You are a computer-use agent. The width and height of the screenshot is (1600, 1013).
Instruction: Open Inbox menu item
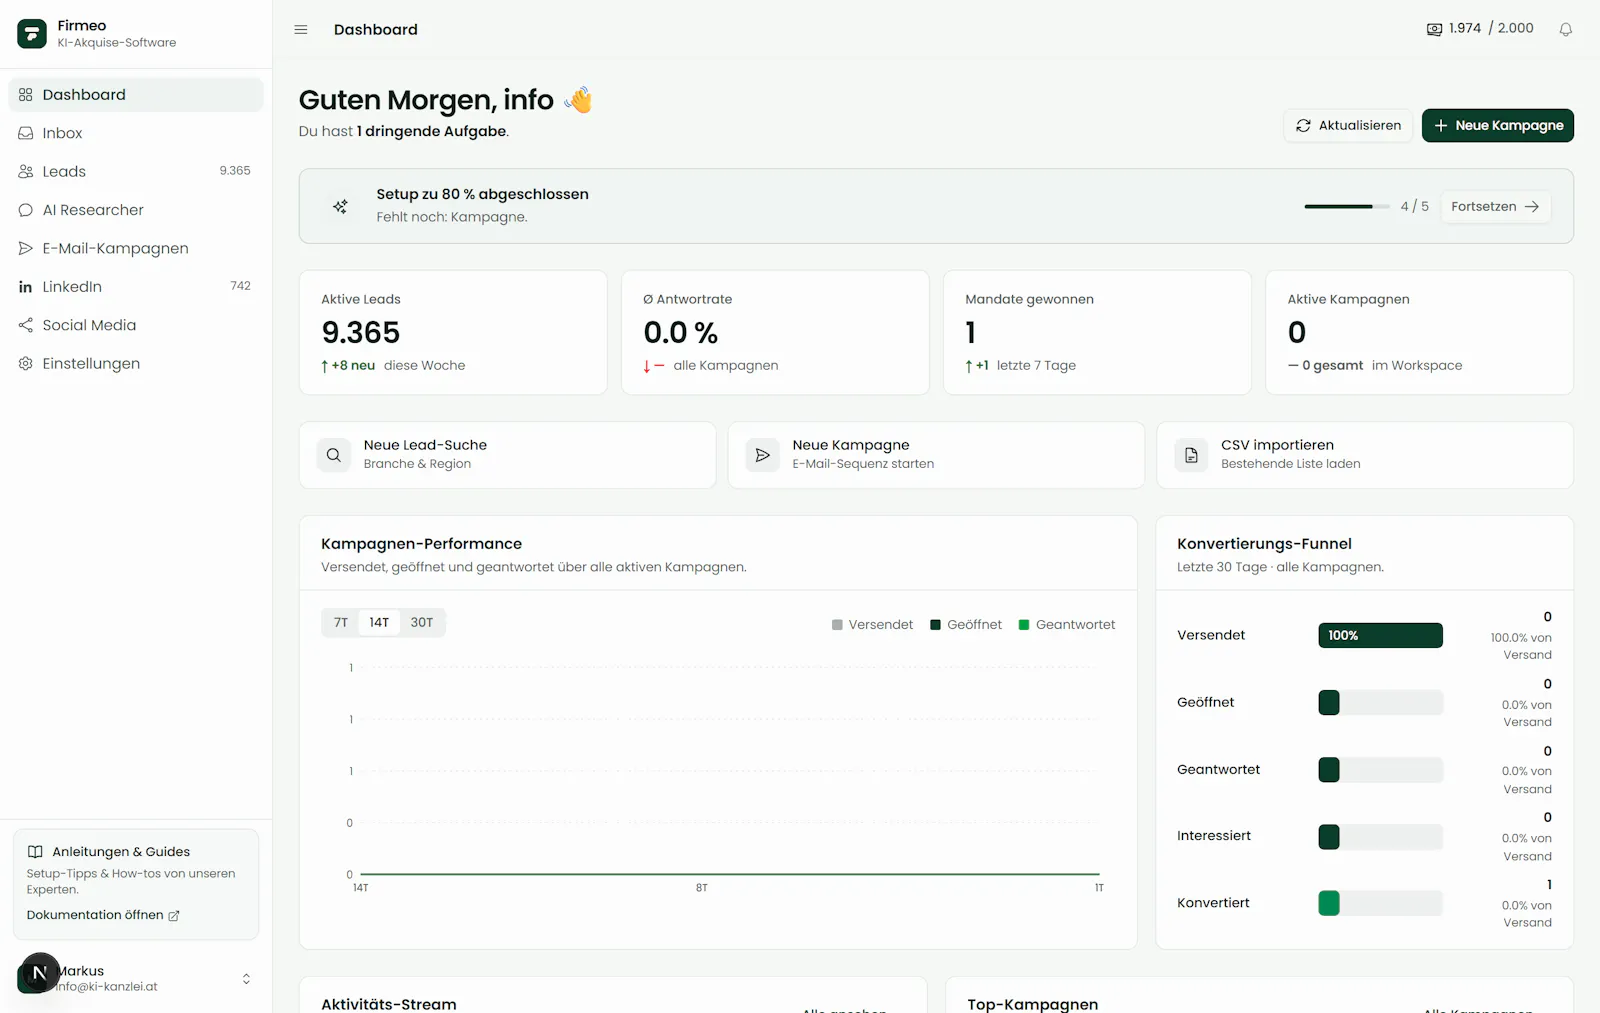click(136, 133)
